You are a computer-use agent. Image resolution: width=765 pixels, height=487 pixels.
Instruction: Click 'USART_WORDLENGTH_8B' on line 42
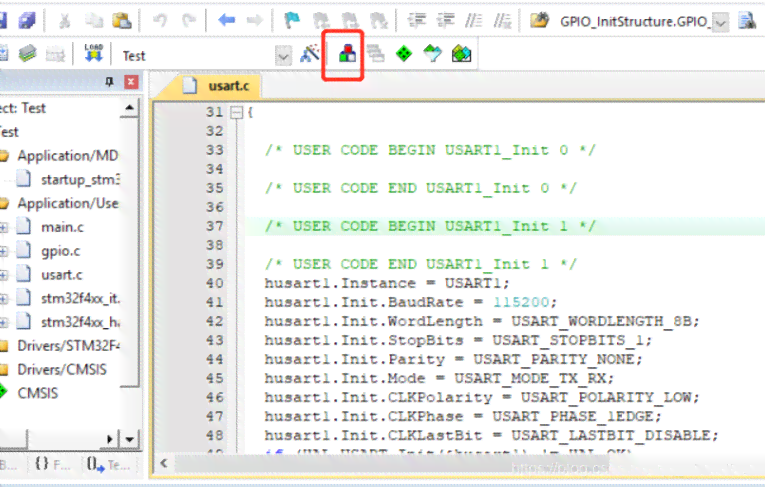point(601,322)
